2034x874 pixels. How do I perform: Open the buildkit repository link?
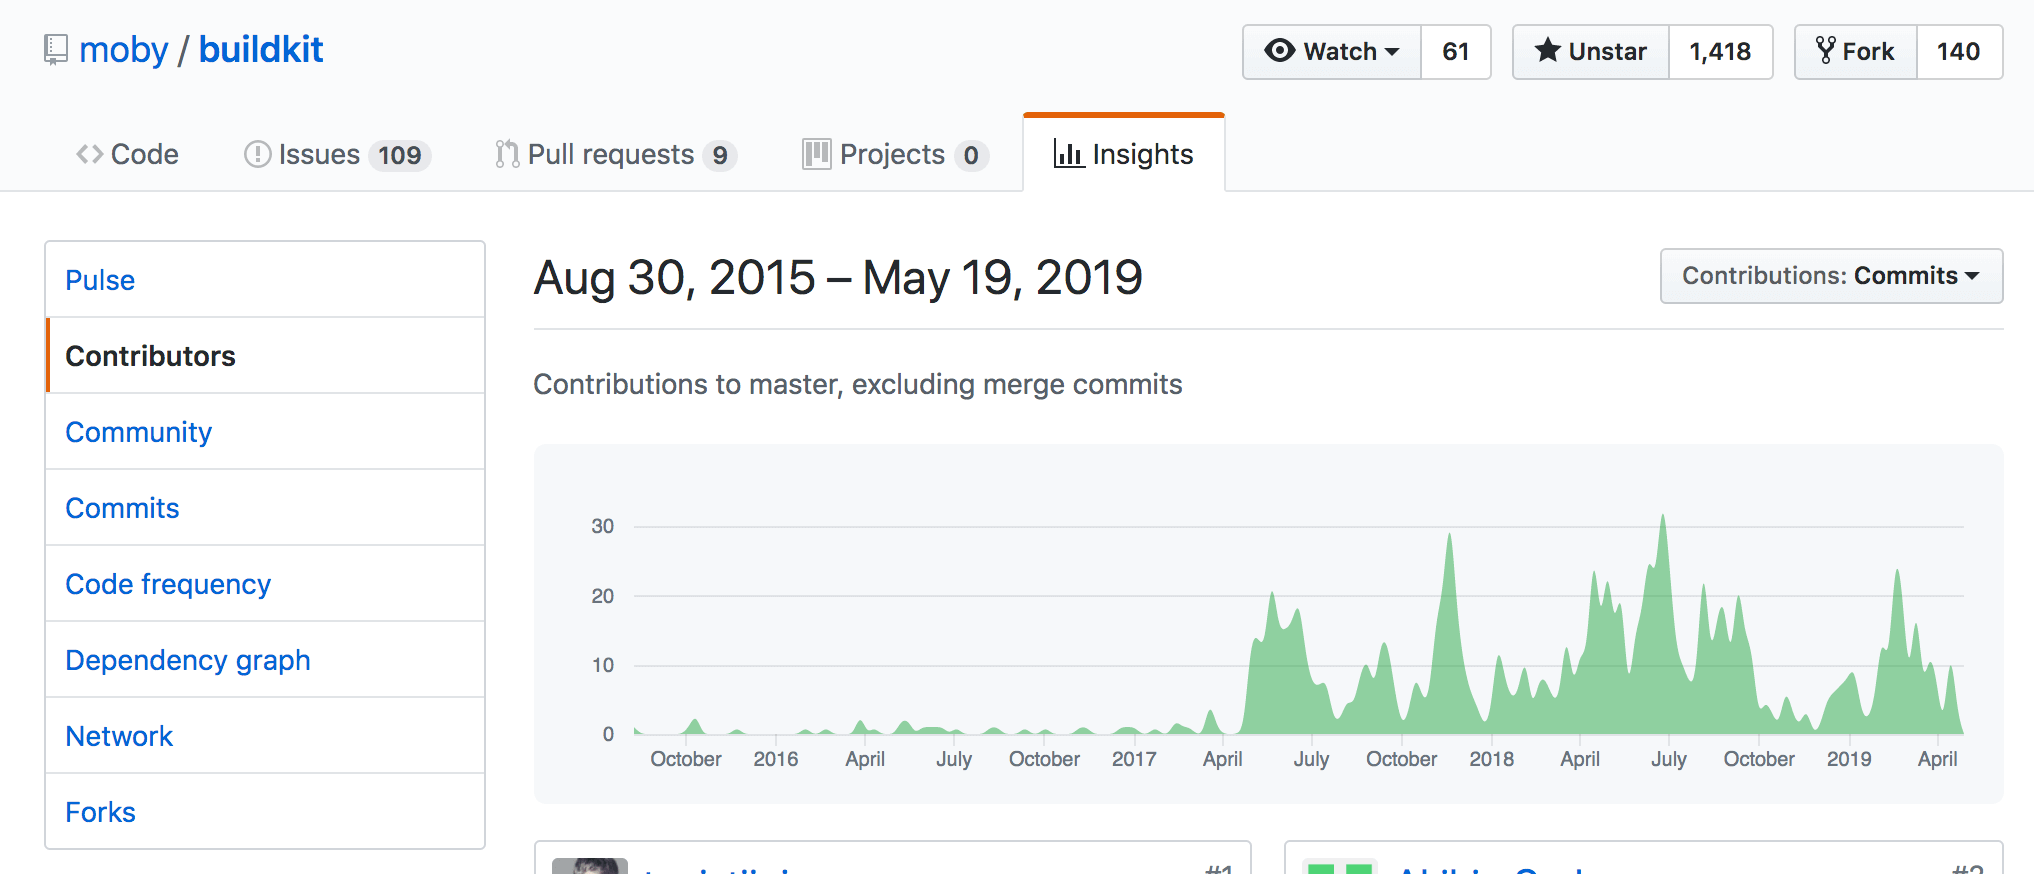pos(261,50)
